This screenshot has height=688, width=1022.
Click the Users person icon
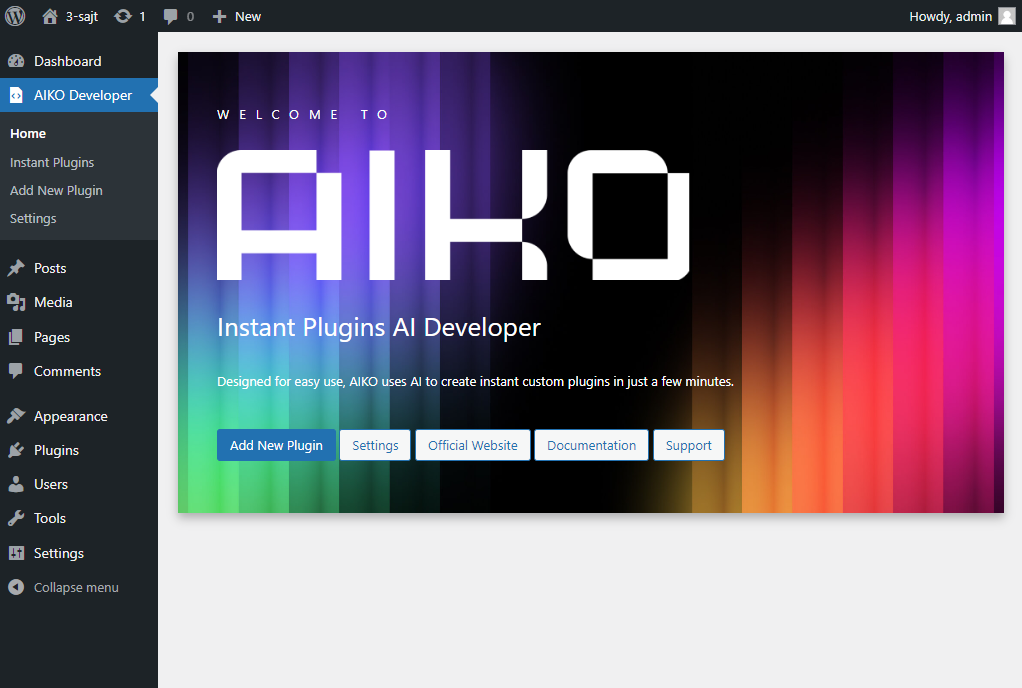16,484
